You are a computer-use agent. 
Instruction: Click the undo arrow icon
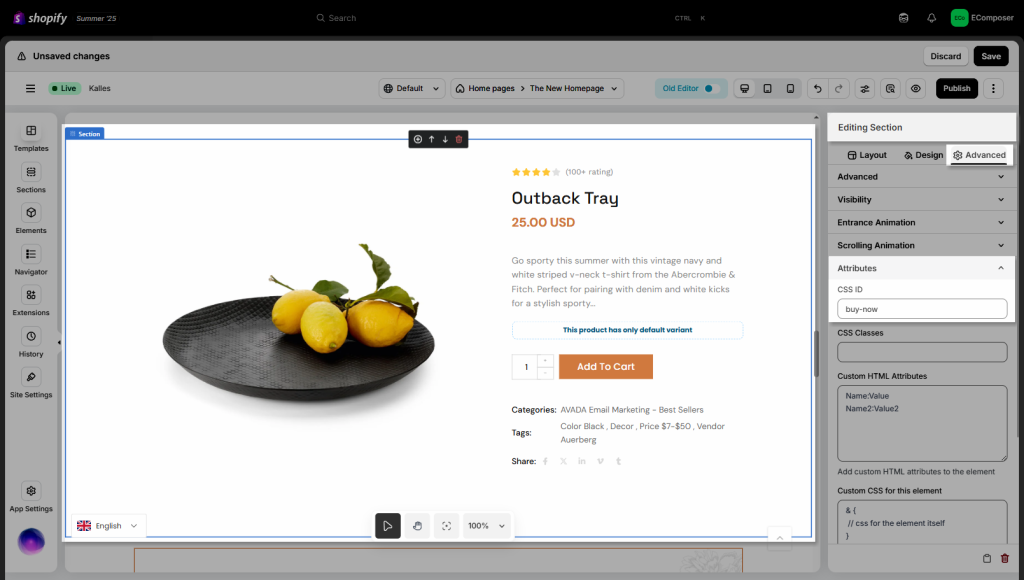pyautogui.click(x=817, y=89)
